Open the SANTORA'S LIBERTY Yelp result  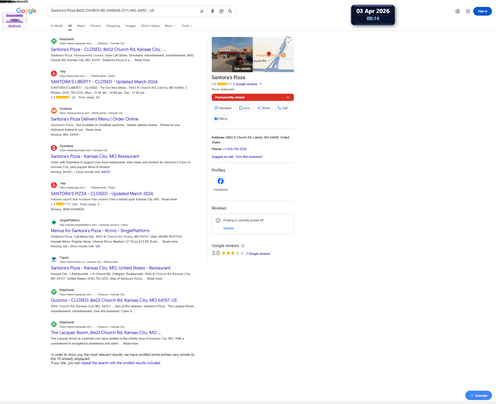pos(104,82)
